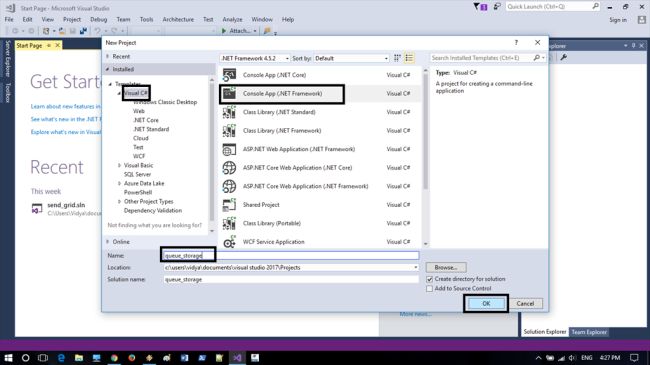Select Class Library (Portable) template icon
This screenshot has height=365, width=650.
pyautogui.click(x=229, y=223)
